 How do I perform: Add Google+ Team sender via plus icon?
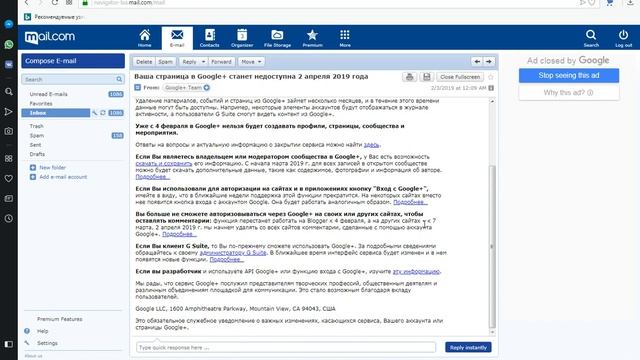(207, 88)
